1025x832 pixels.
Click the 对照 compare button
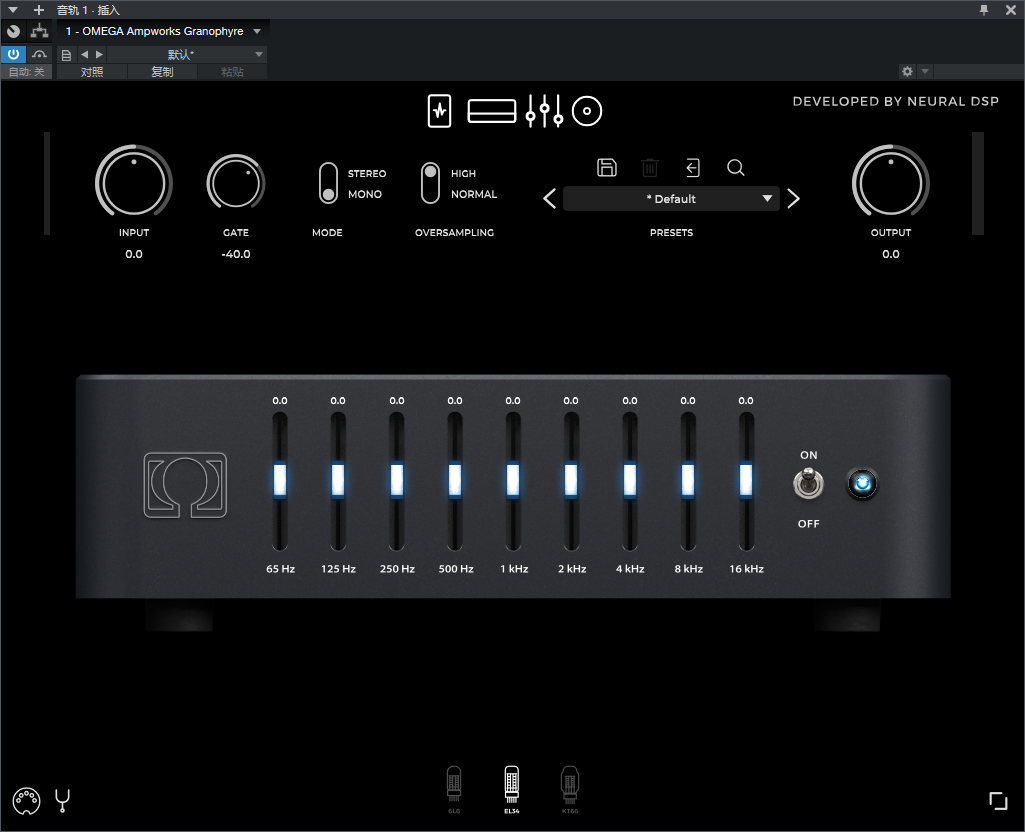[92, 71]
